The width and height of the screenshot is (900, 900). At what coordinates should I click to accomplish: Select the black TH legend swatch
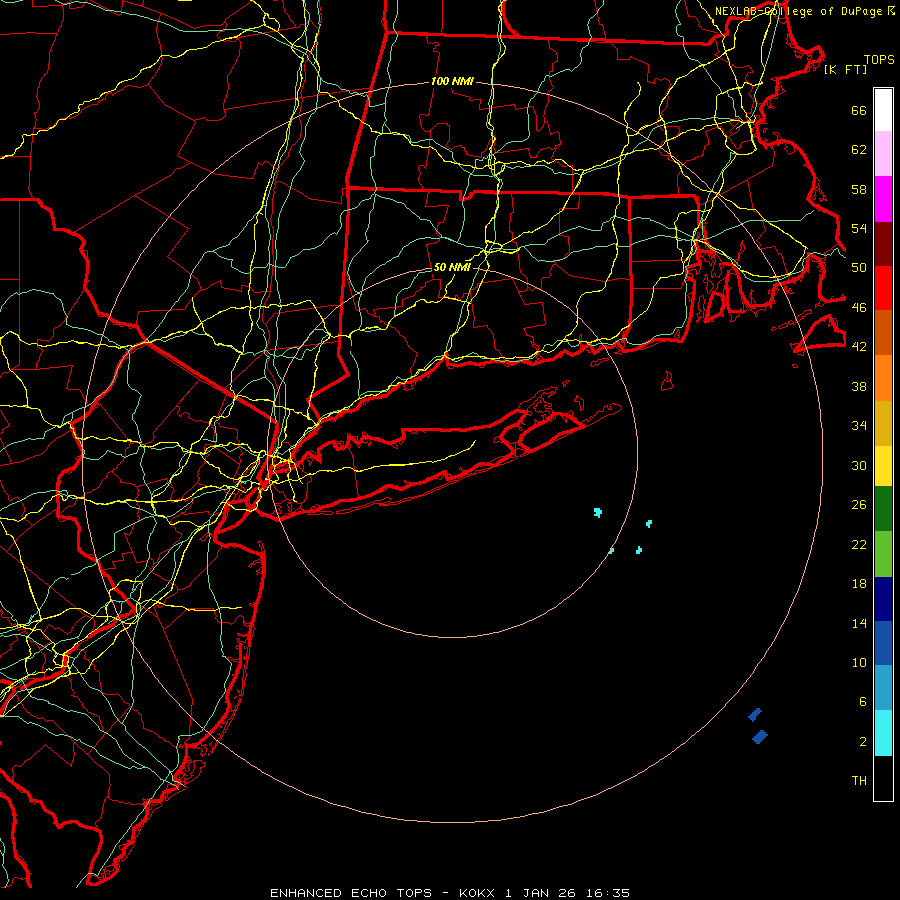click(883, 778)
